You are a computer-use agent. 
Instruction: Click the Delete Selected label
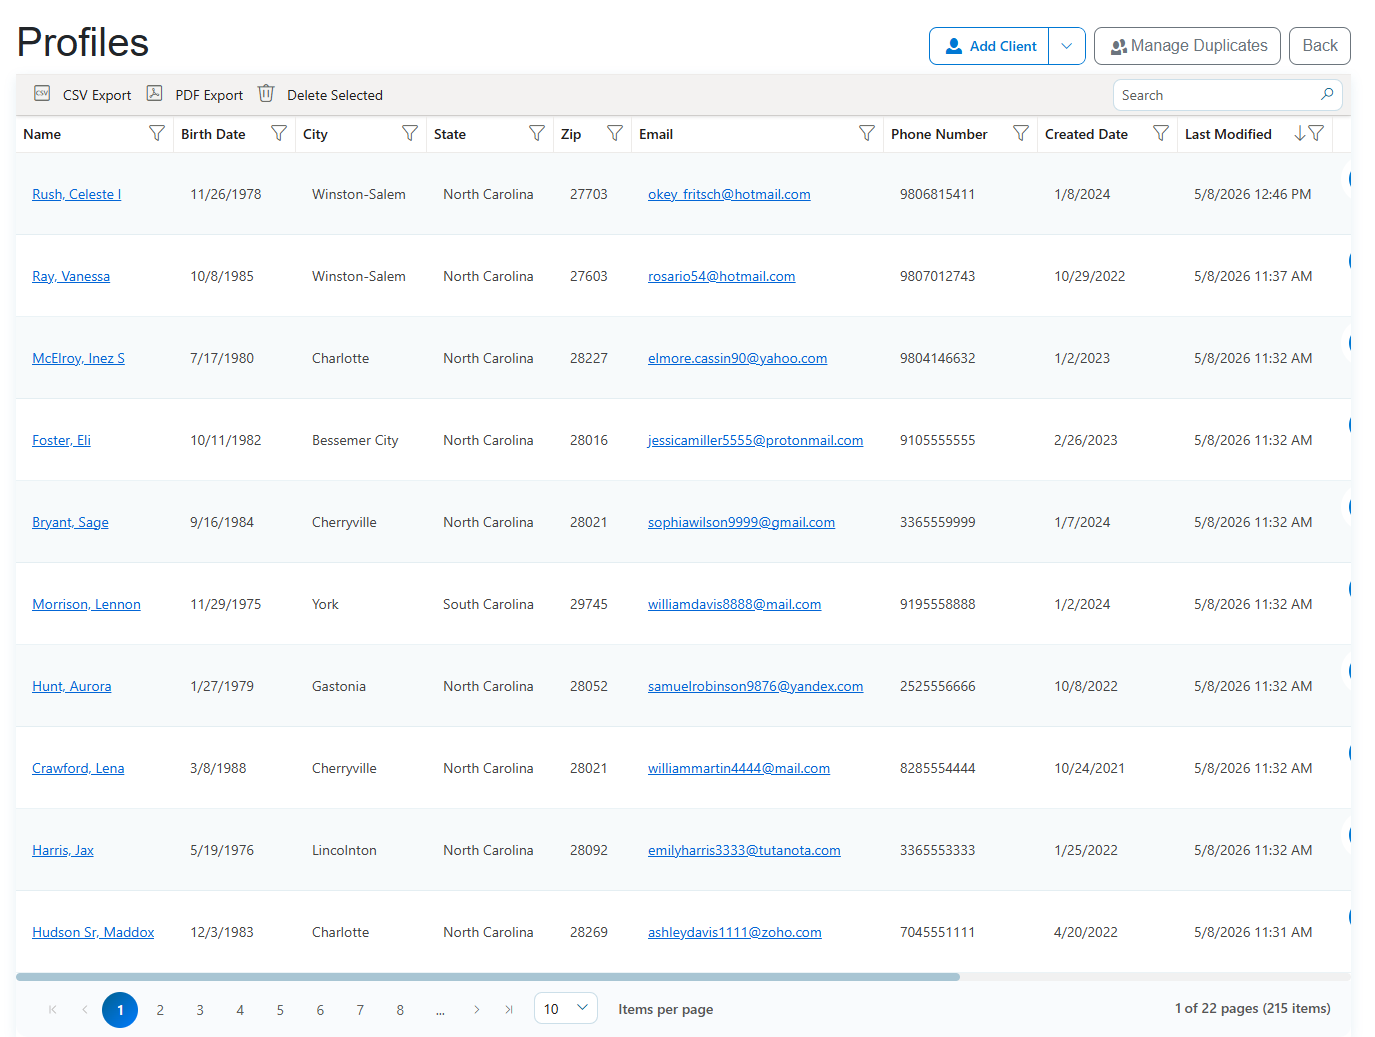click(335, 95)
